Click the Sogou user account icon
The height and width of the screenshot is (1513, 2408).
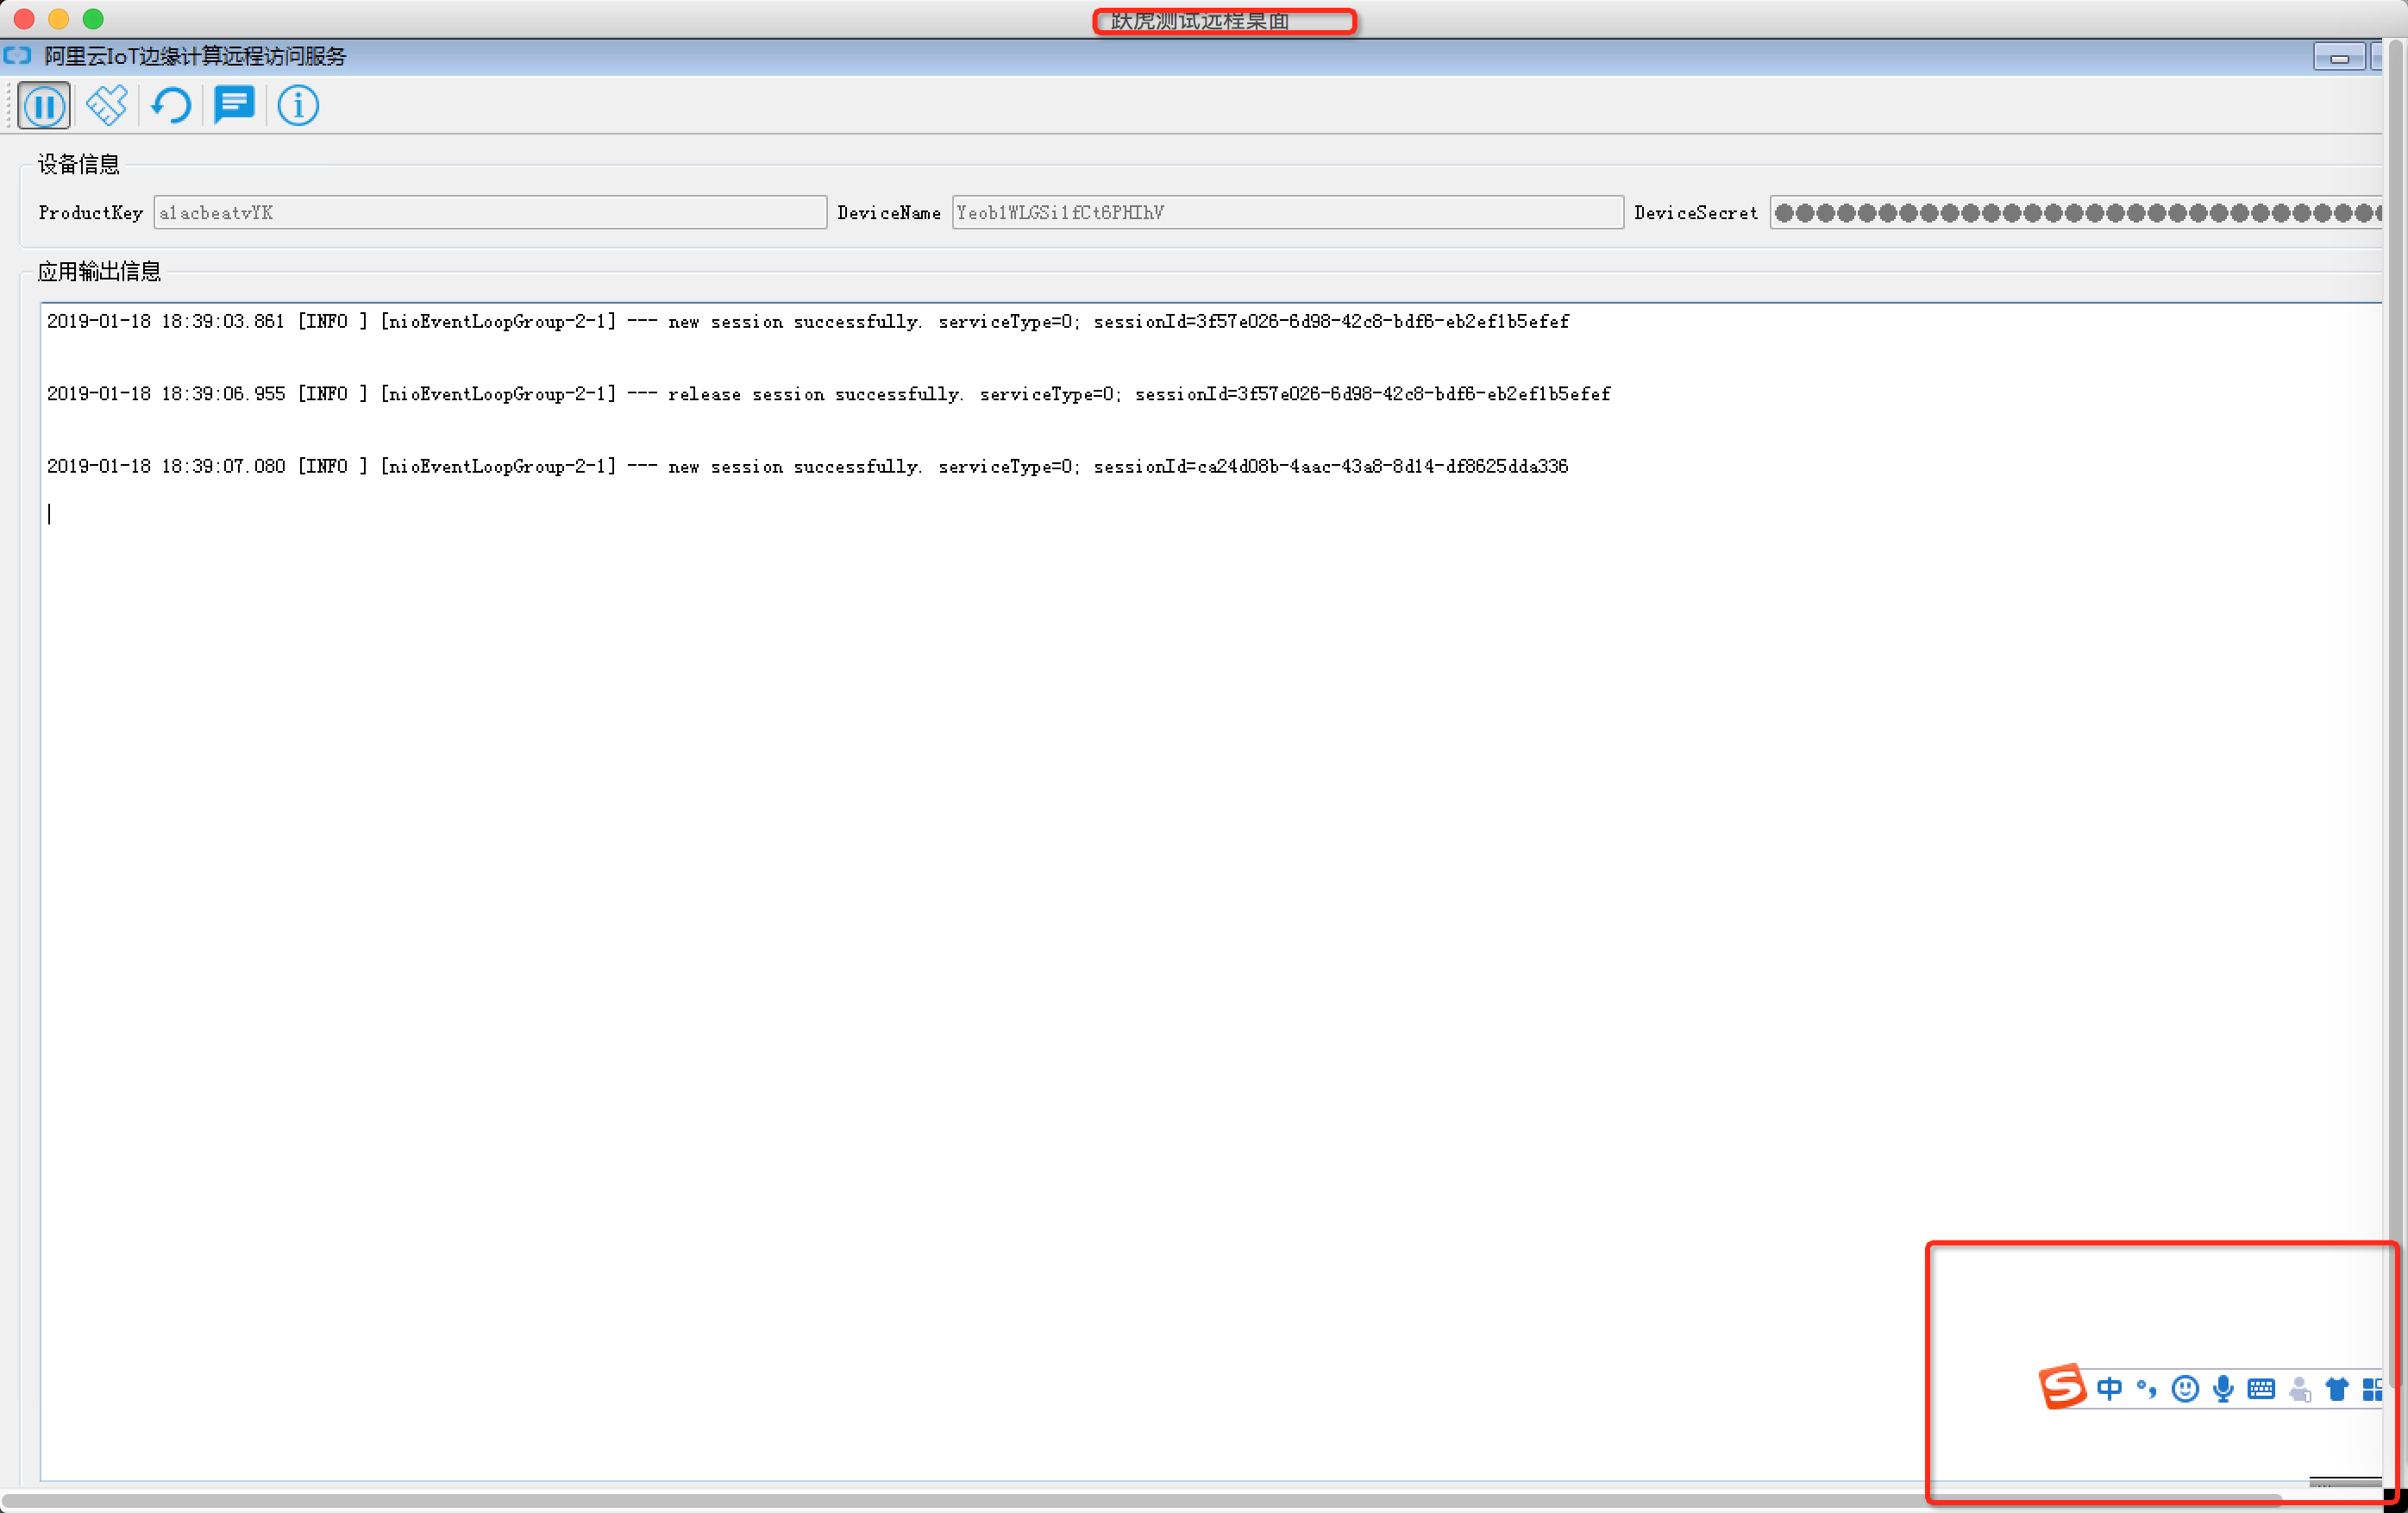point(2300,1388)
